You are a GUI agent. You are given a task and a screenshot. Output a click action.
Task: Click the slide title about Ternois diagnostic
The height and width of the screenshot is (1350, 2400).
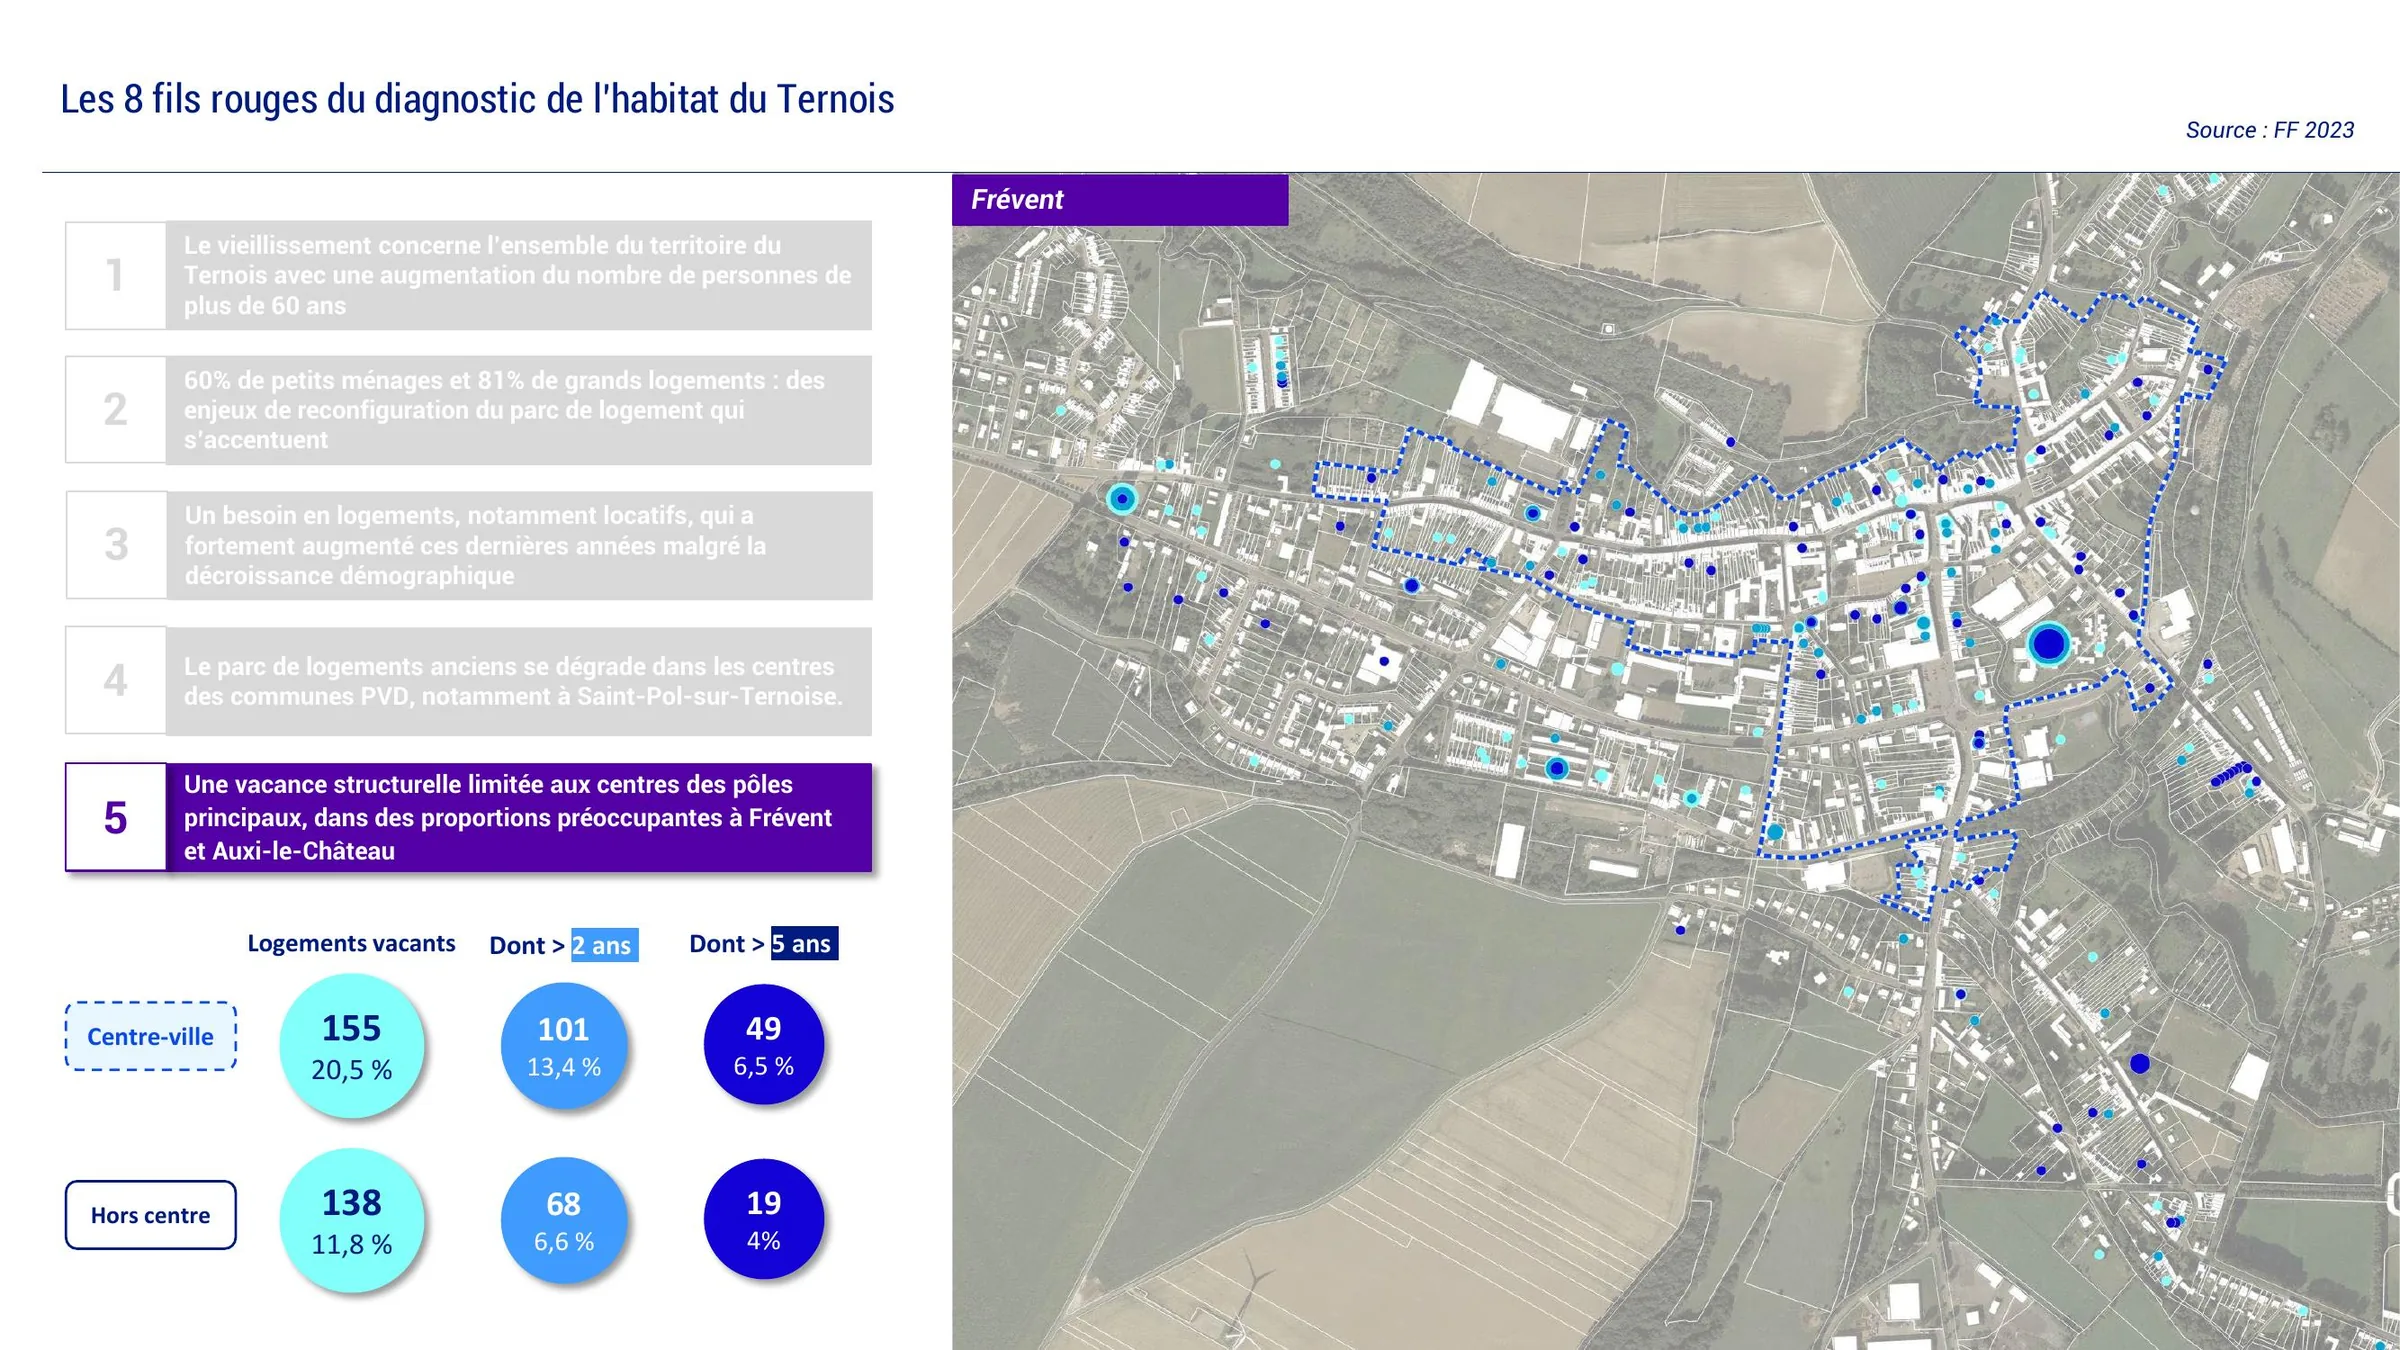pos(477,99)
